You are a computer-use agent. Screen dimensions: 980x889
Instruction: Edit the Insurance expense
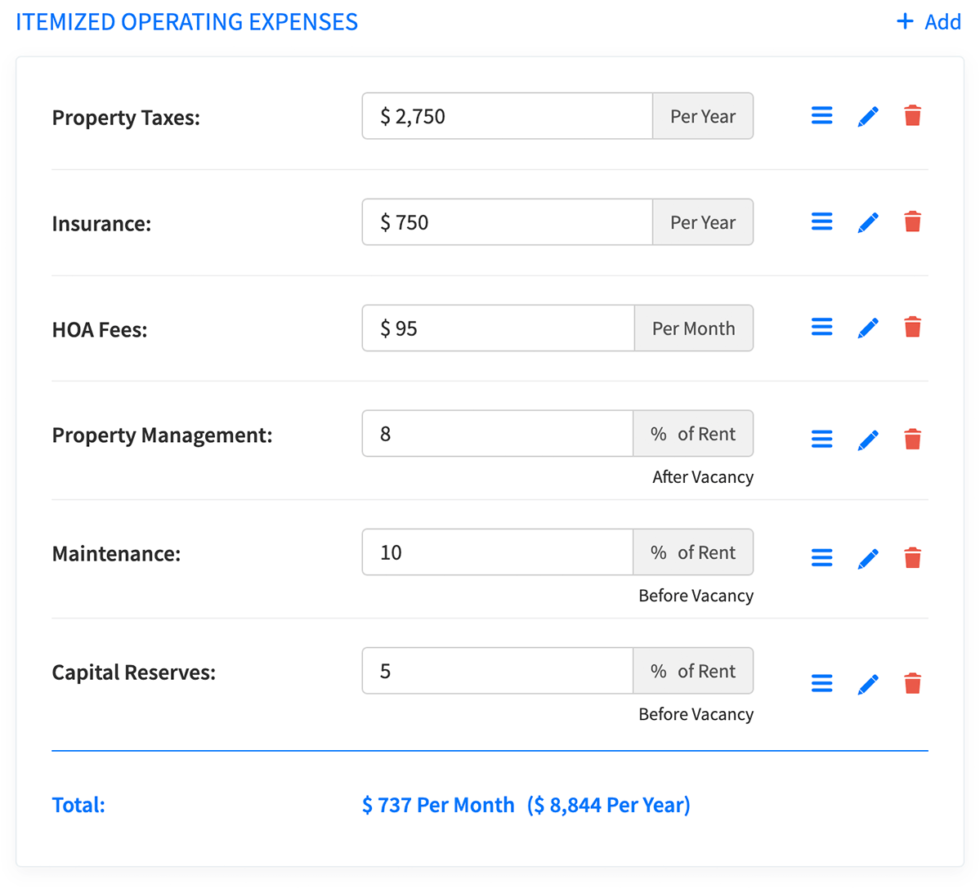pos(868,221)
